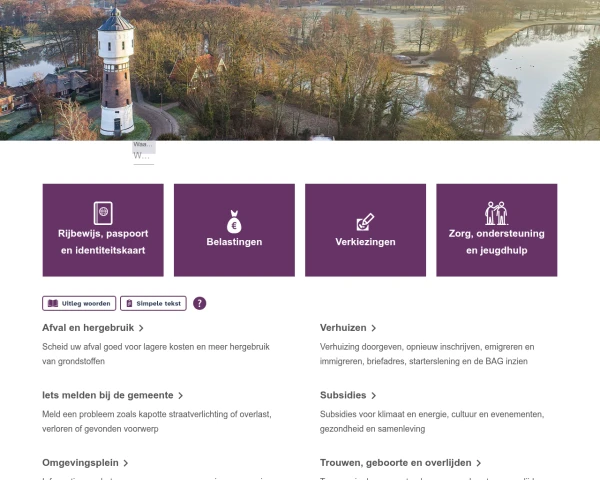Image resolution: width=600 pixels, height=480 pixels.
Task: Click the two people icon for Zorg
Action: (x=496, y=213)
